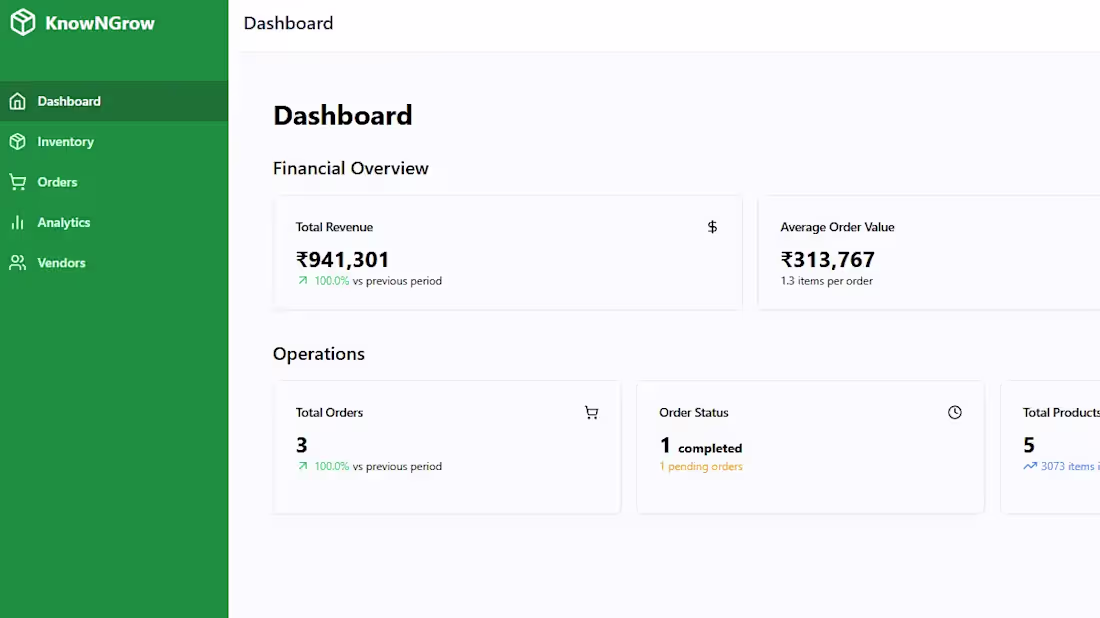This screenshot has height=618, width=1100.
Task: Click the Dashboard home icon in sidebar
Action: tap(17, 101)
